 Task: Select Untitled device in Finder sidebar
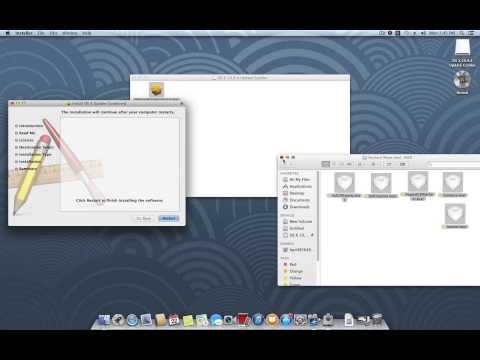coord(293,228)
